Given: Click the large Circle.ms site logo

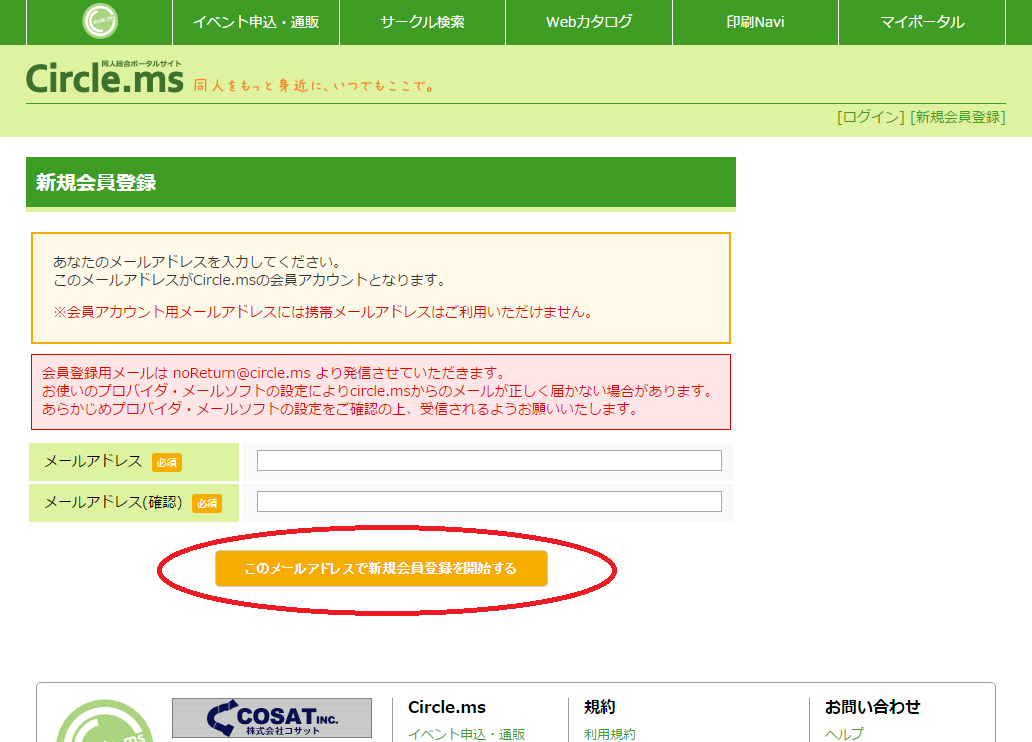Looking at the screenshot, I should (x=105, y=77).
